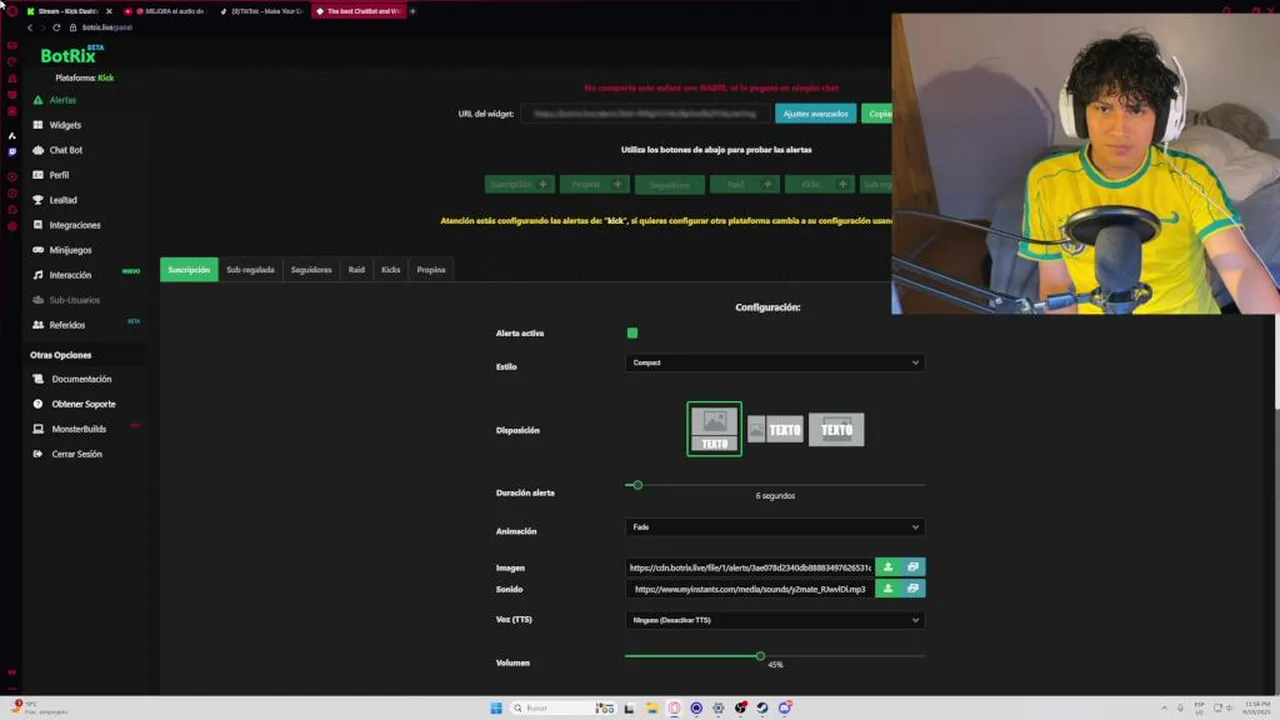Select text-over-image layout option
Screen dimensions: 1280x720
tap(836, 430)
